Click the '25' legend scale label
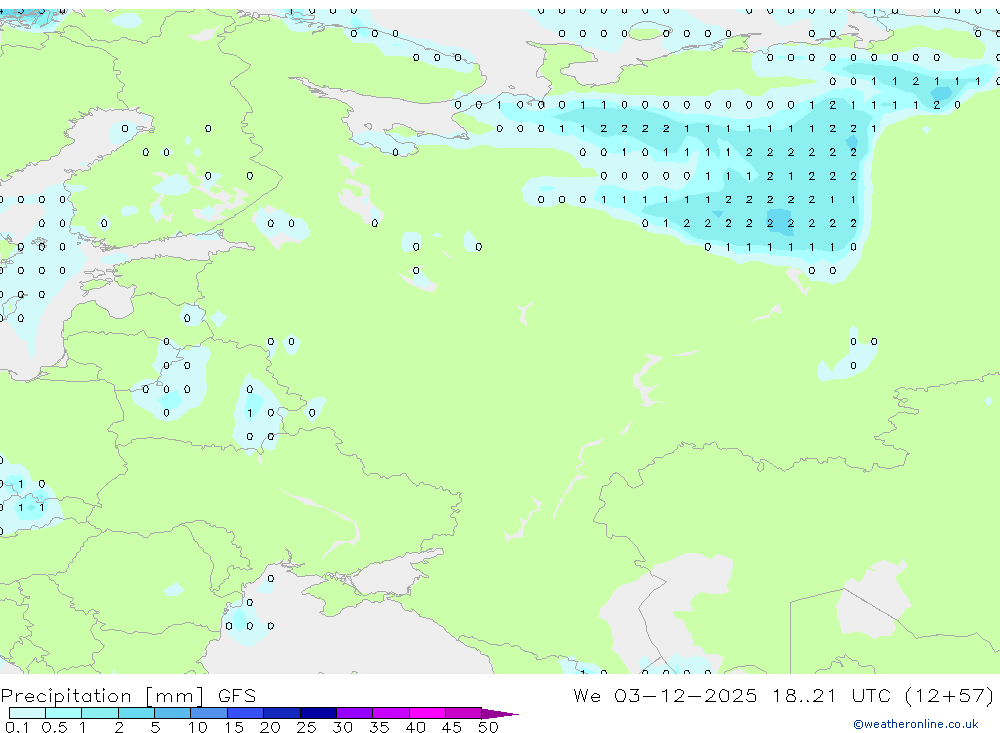Viewport: 1000px width, 733px height. (x=306, y=727)
